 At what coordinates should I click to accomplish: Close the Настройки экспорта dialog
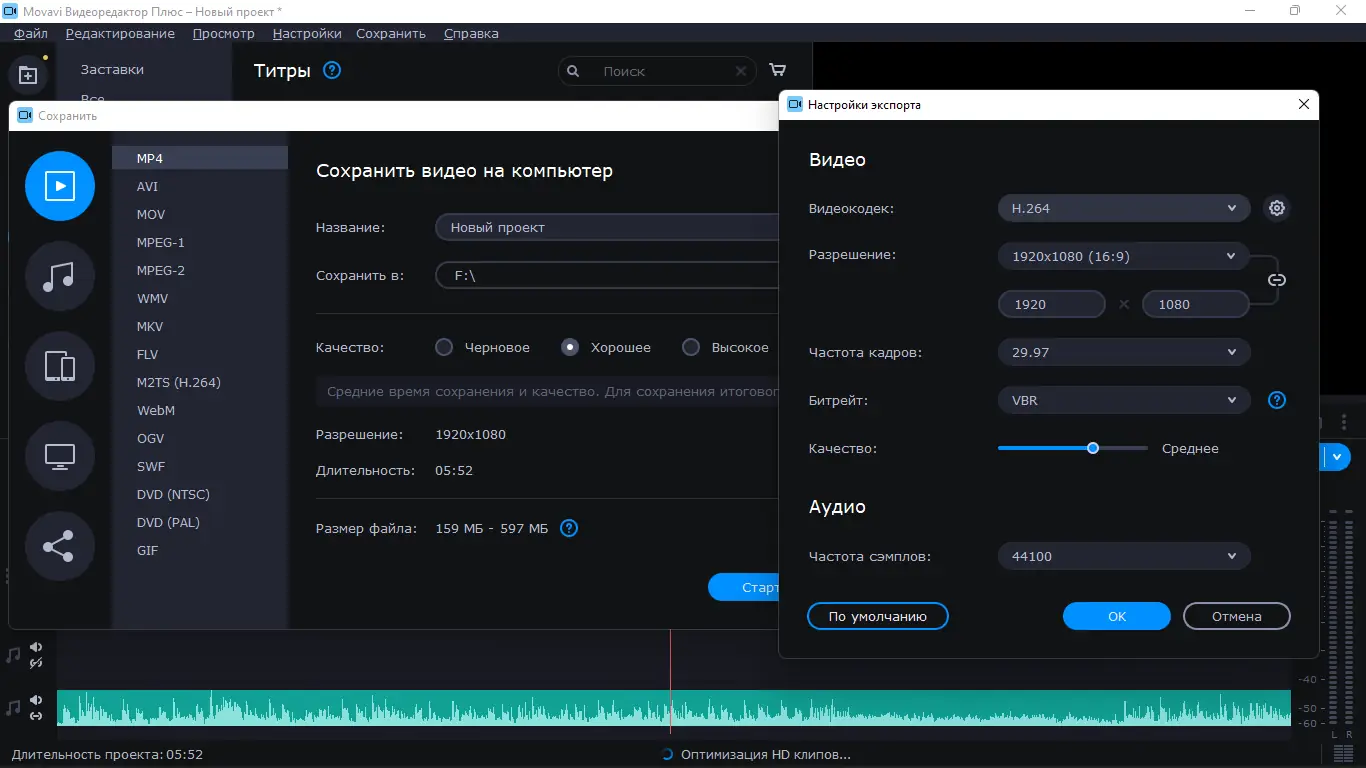pos(1304,104)
